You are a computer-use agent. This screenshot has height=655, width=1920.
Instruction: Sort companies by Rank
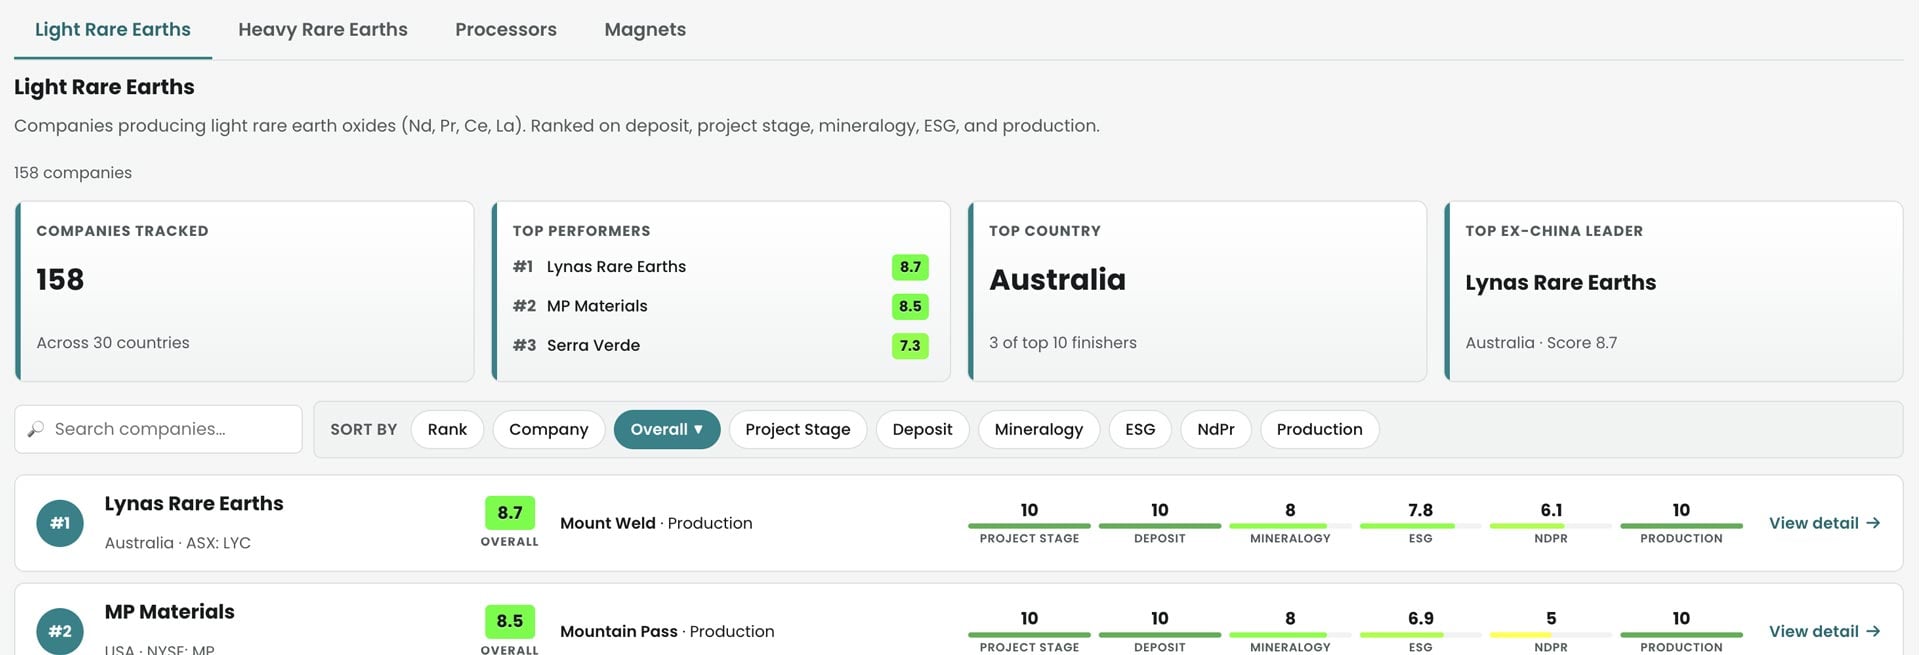pyautogui.click(x=447, y=429)
